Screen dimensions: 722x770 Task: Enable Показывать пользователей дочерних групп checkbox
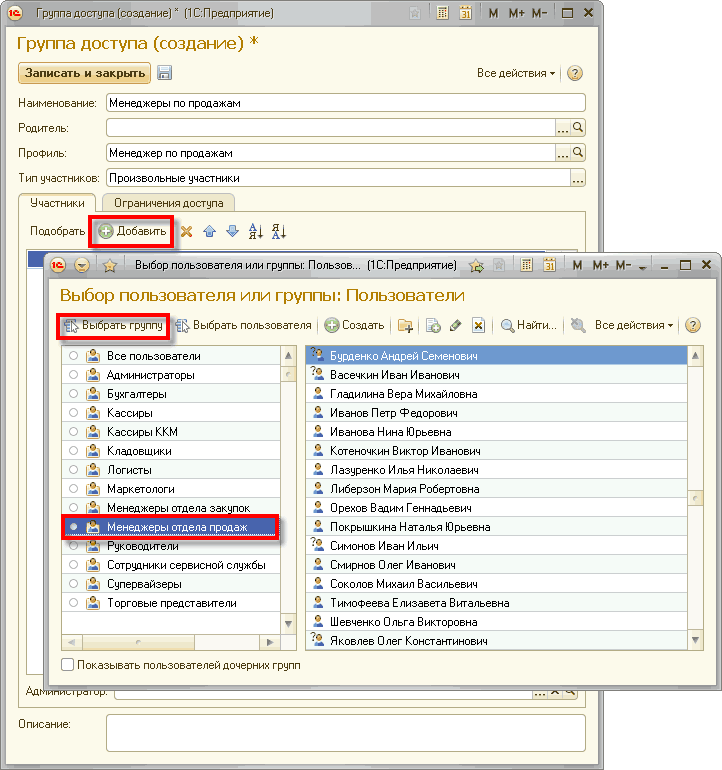click(x=68, y=664)
